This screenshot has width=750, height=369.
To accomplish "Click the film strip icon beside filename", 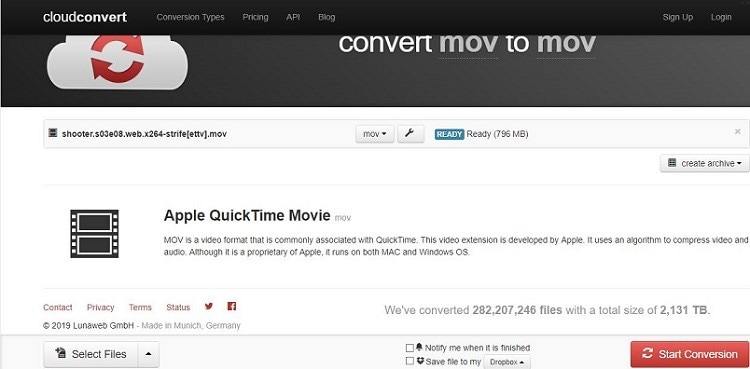I will [53, 133].
